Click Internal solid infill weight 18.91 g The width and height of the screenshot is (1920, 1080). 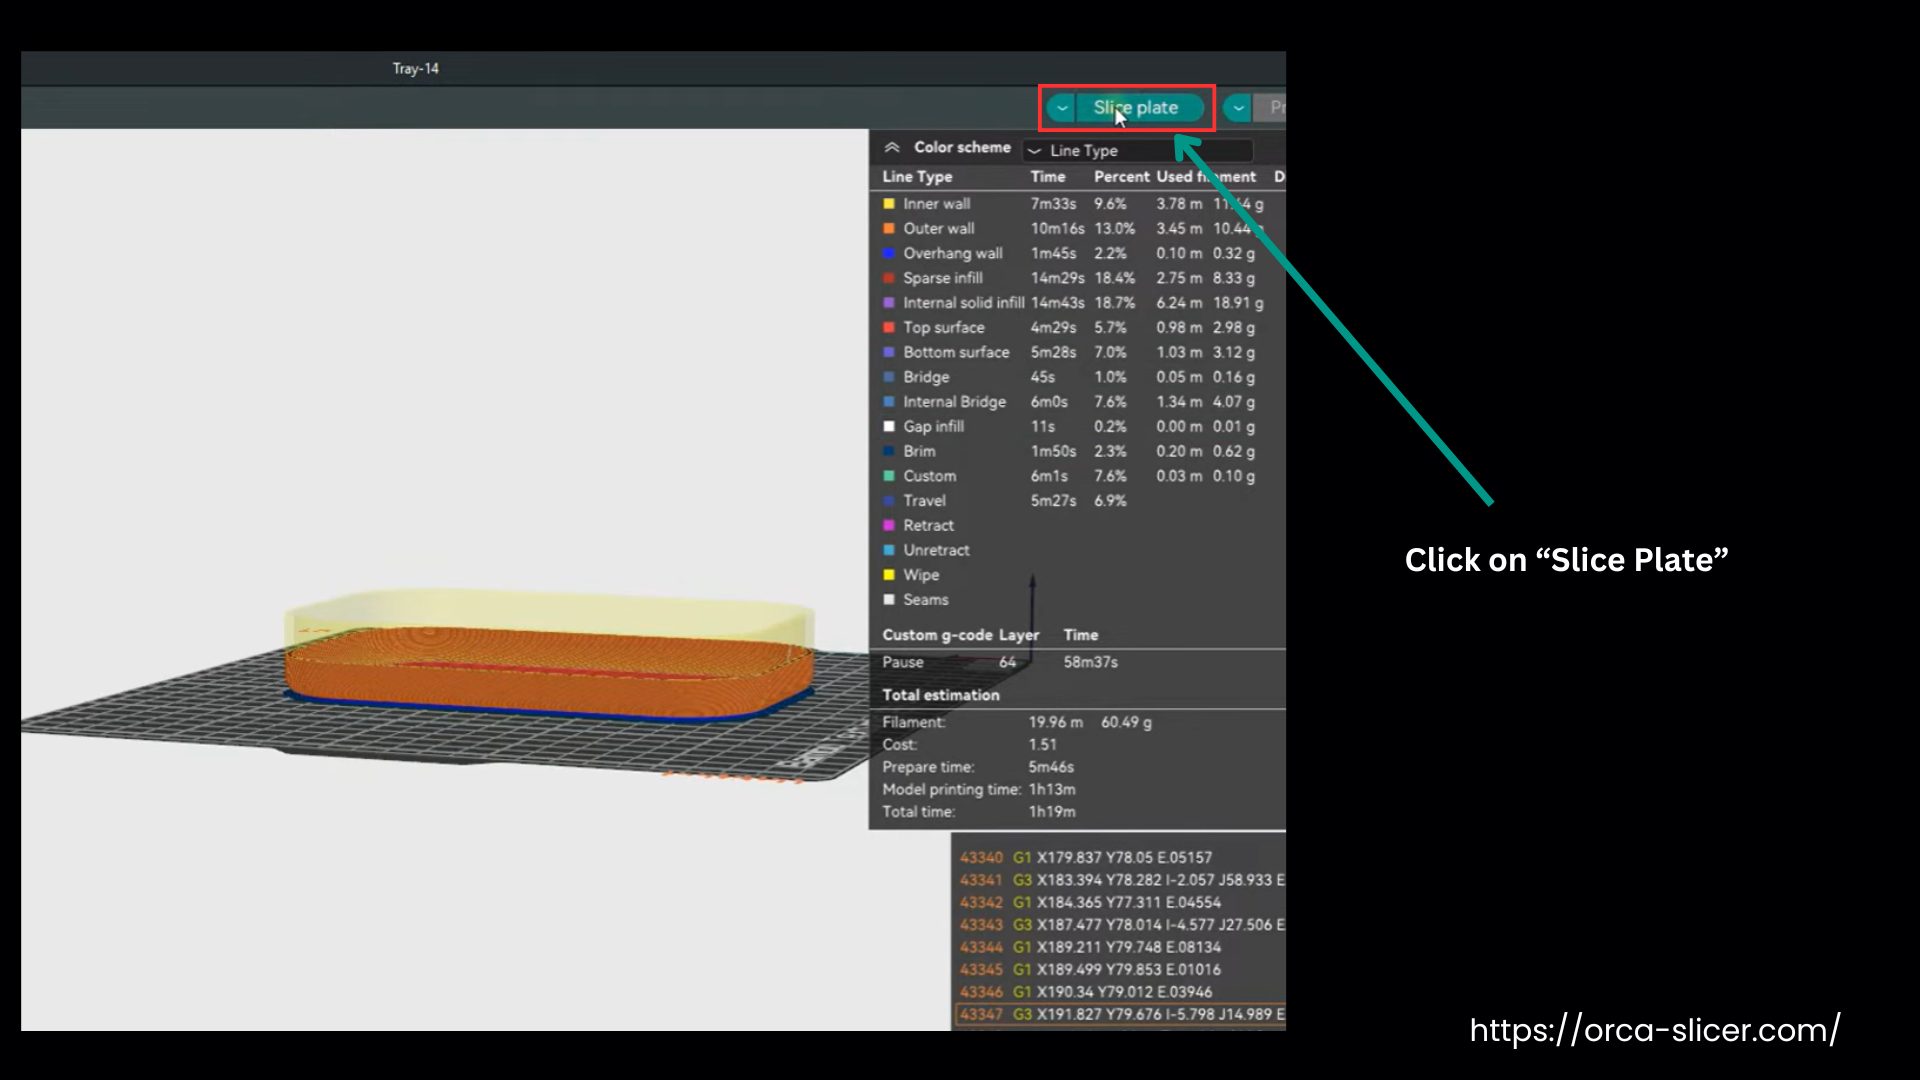(x=1238, y=303)
